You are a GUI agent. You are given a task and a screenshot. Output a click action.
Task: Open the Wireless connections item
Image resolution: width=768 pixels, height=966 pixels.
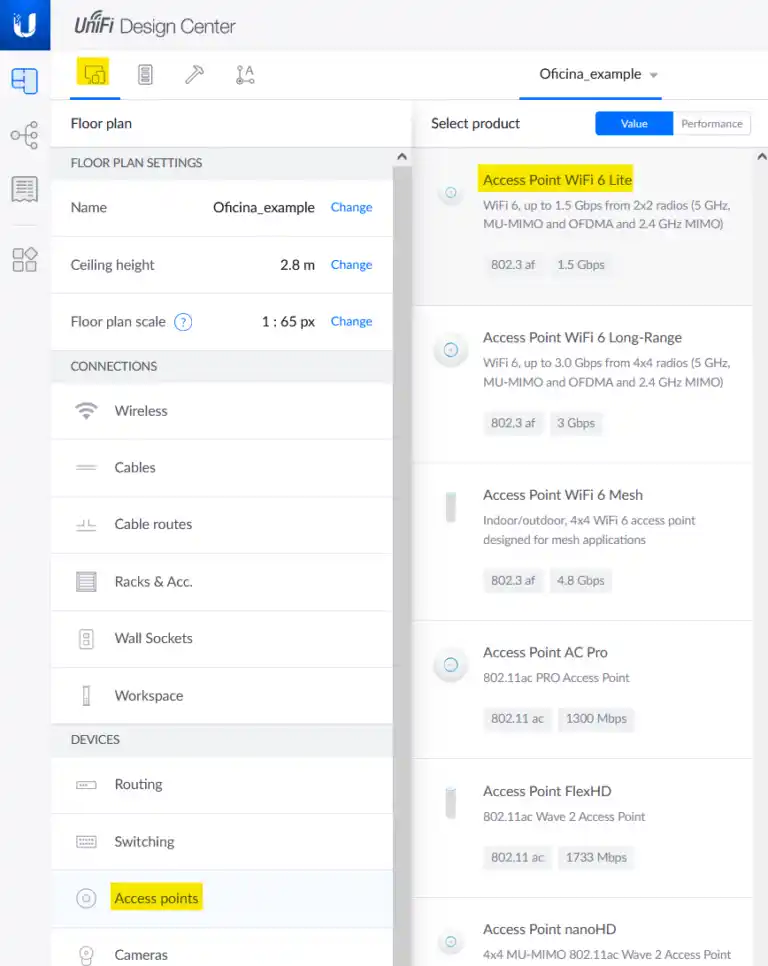click(141, 411)
